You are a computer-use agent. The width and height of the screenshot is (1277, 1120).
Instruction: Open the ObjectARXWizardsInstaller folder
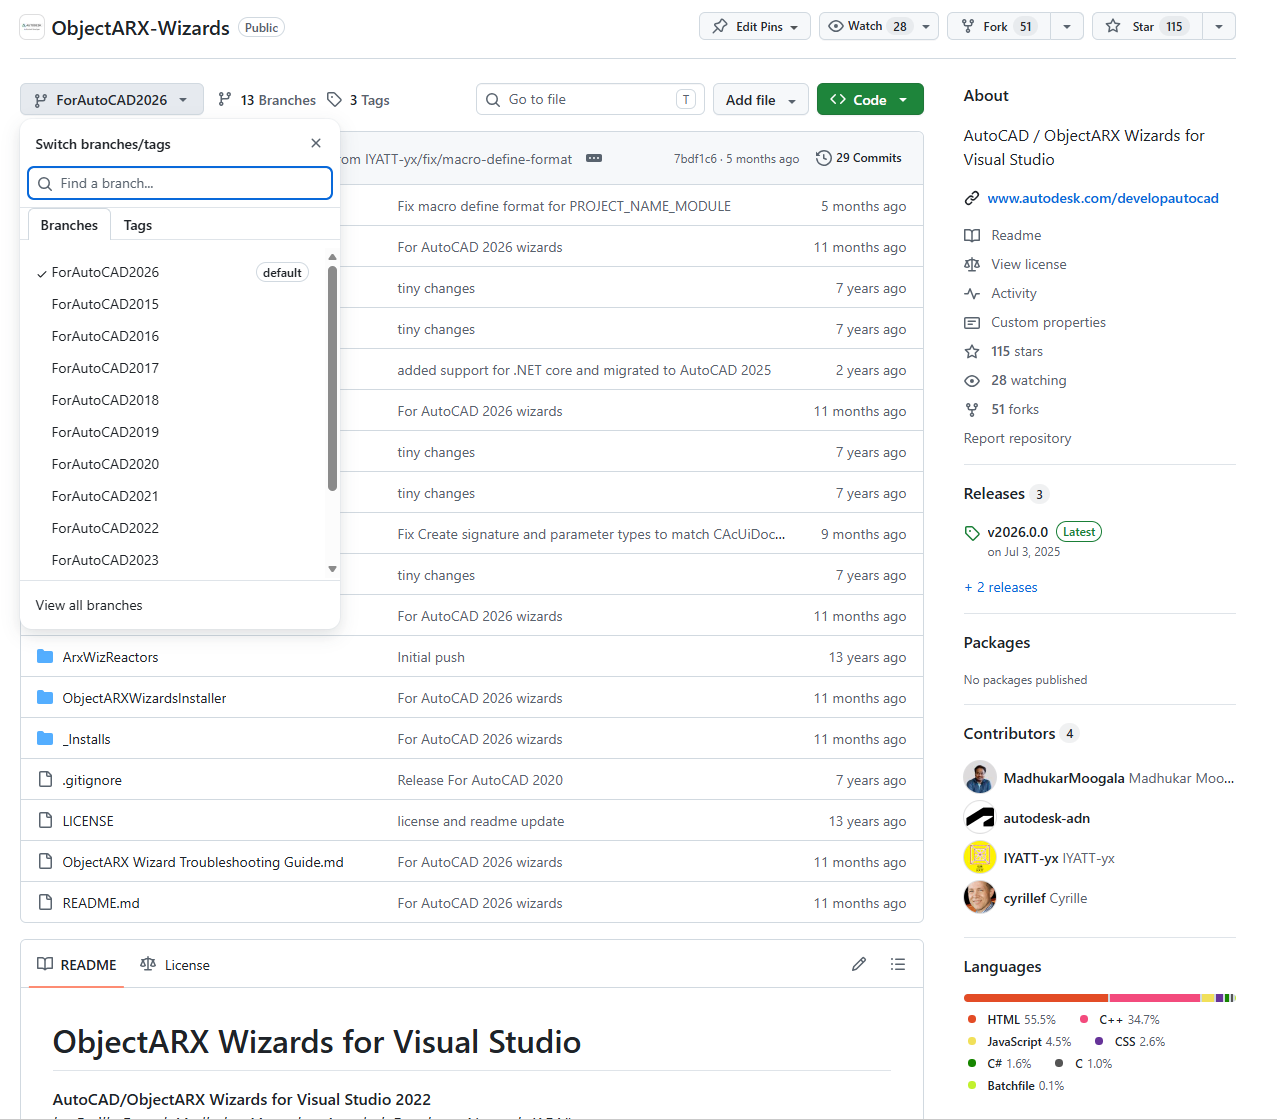tap(144, 698)
